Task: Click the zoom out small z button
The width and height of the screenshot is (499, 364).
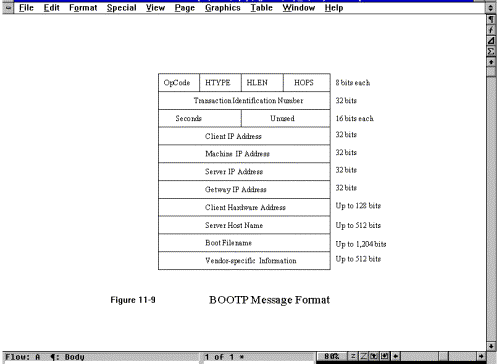Action: pos(353,356)
